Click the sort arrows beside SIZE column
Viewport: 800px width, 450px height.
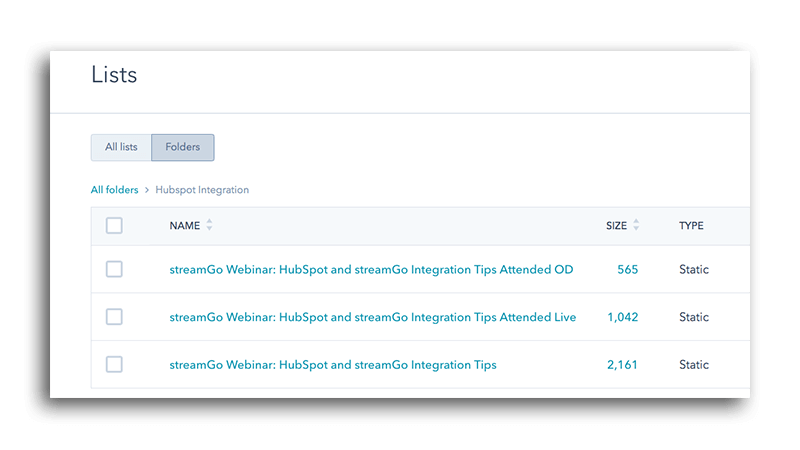point(636,226)
